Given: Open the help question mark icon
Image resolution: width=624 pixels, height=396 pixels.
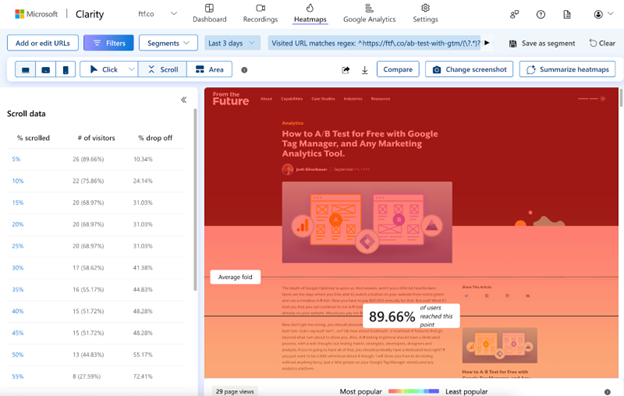Looking at the screenshot, I should [x=540, y=15].
